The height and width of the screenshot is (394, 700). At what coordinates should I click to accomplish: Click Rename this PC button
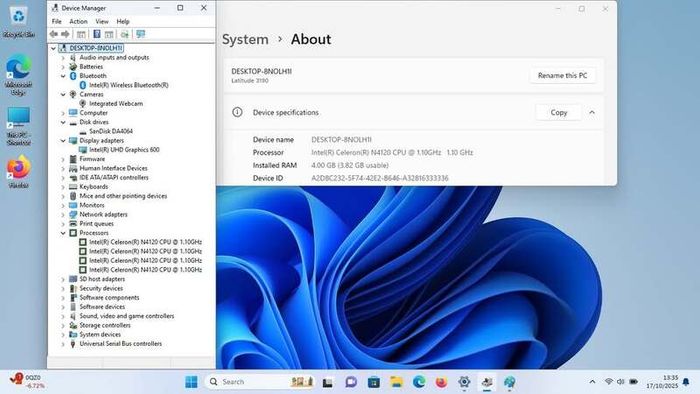[562, 75]
